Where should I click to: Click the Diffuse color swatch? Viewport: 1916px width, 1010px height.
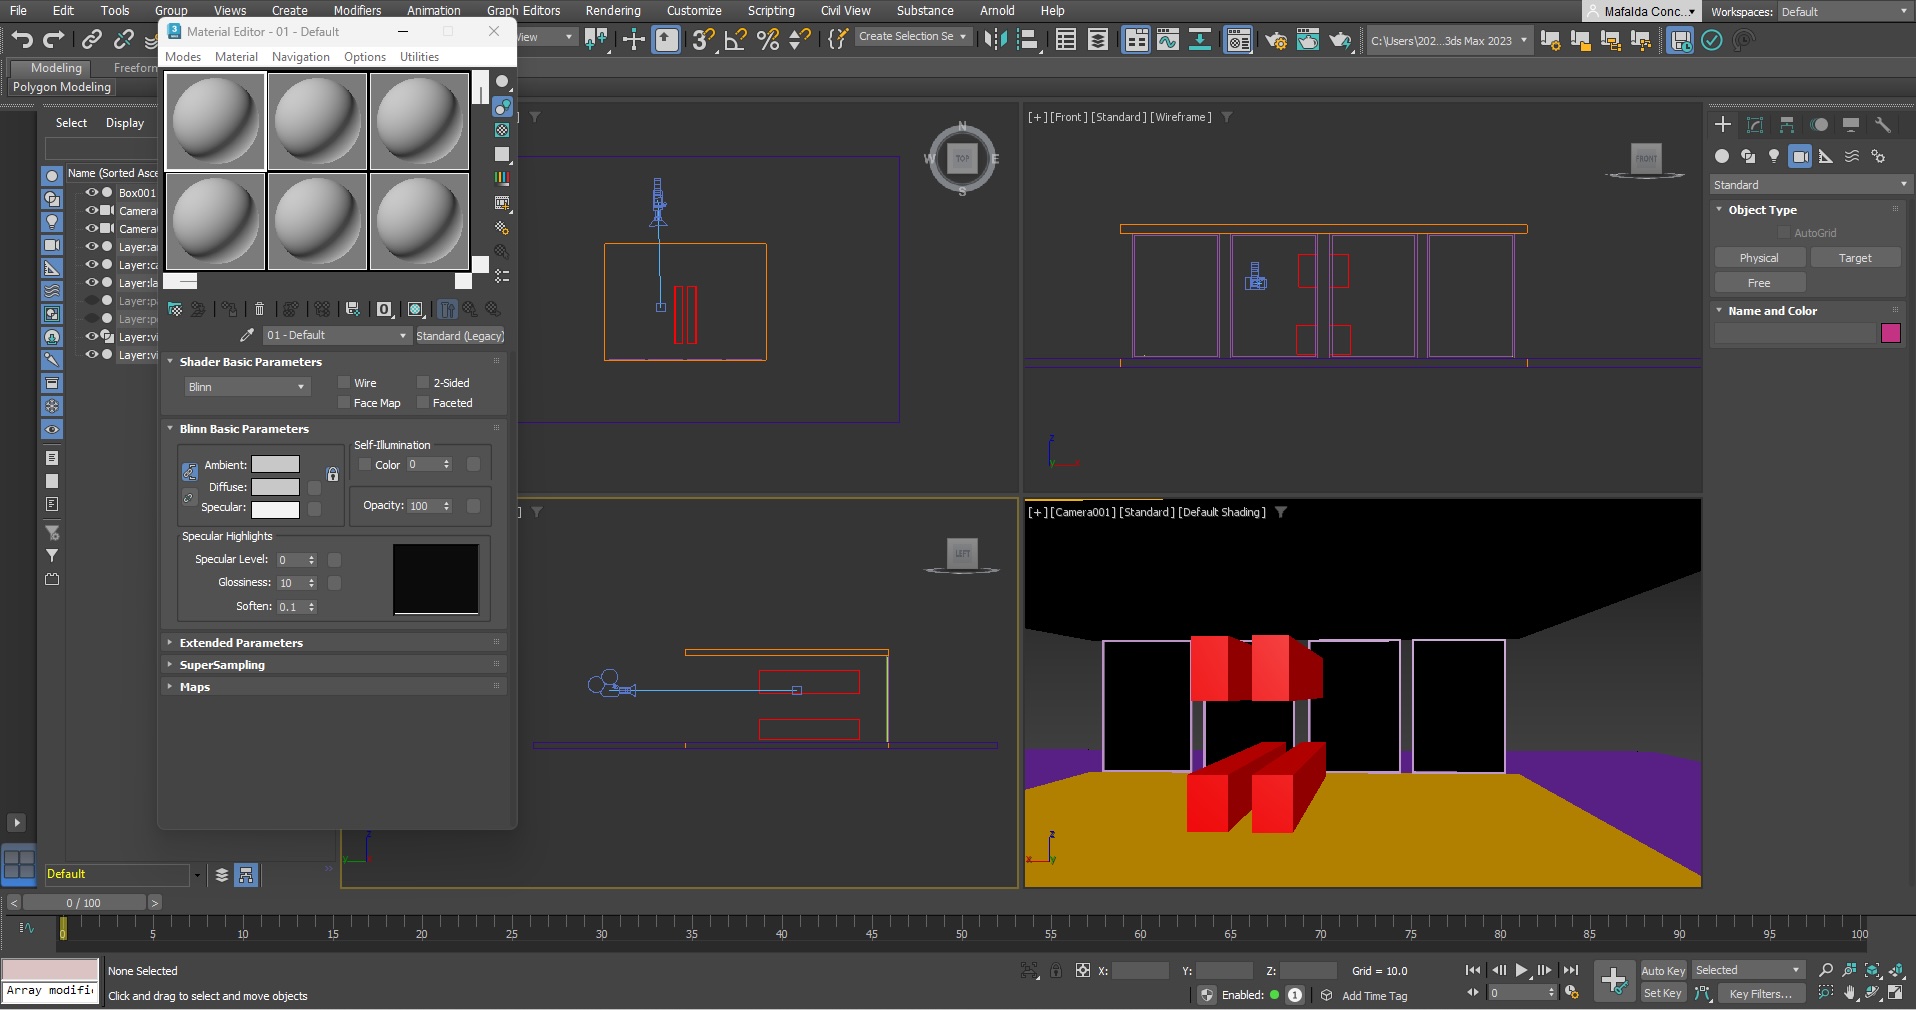275,487
